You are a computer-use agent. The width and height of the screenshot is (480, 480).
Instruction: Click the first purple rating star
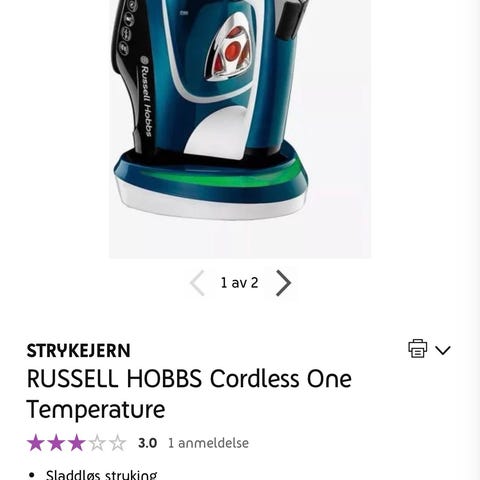(x=36, y=443)
